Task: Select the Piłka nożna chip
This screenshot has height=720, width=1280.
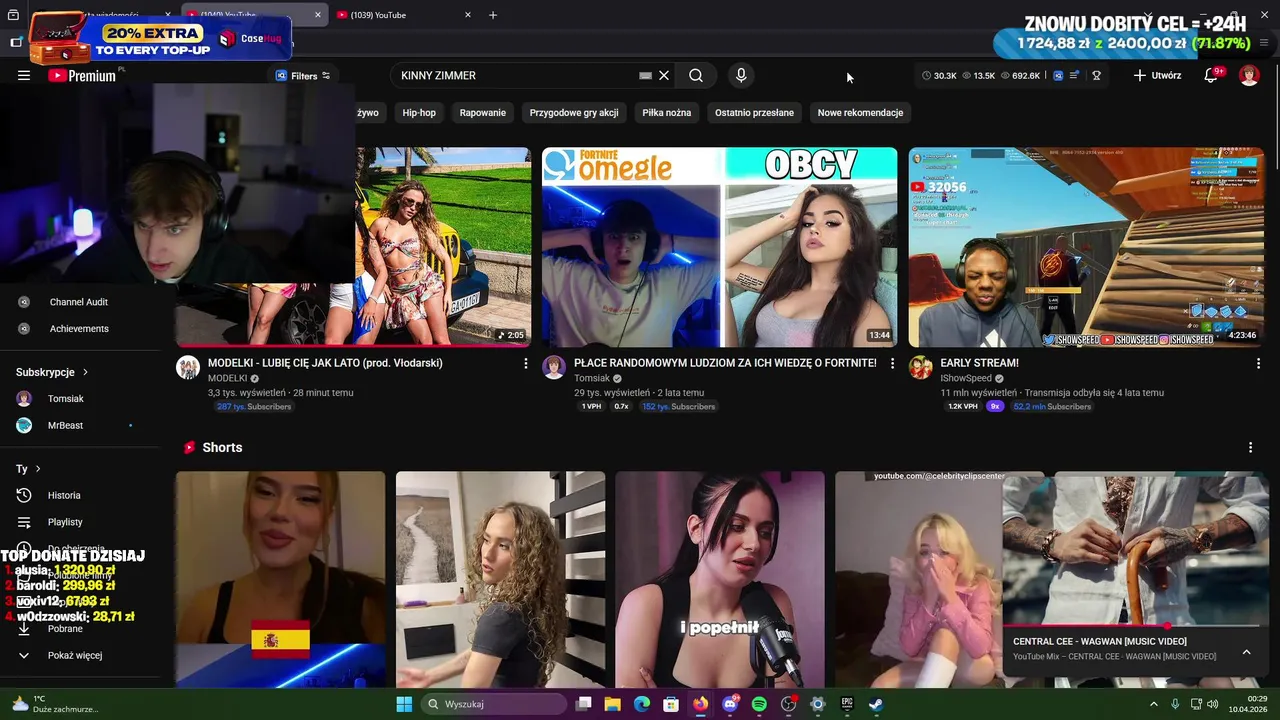Action: (x=667, y=113)
